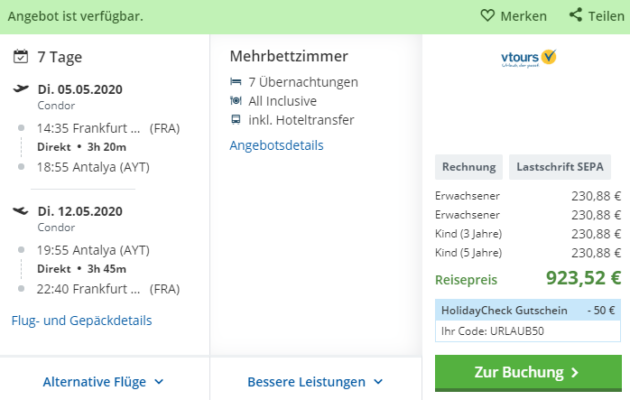Click the landing airplane icon for 12.05.2020
The height and width of the screenshot is (400, 630).
[x=20, y=210]
